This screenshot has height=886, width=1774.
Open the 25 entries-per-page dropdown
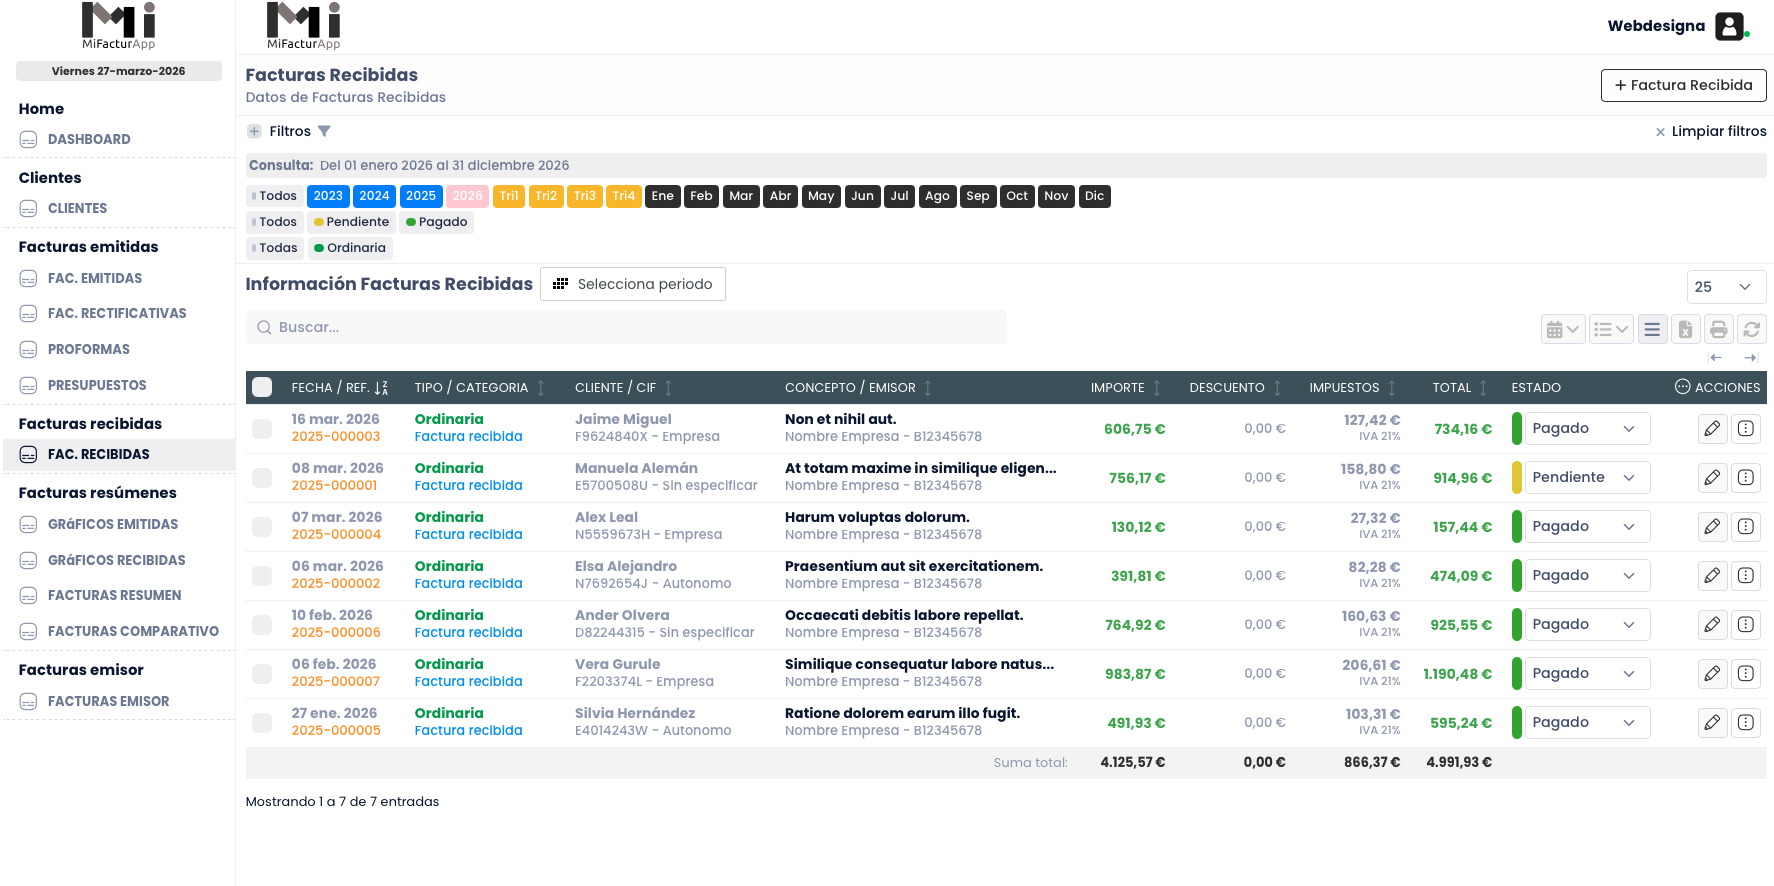coord(1725,287)
